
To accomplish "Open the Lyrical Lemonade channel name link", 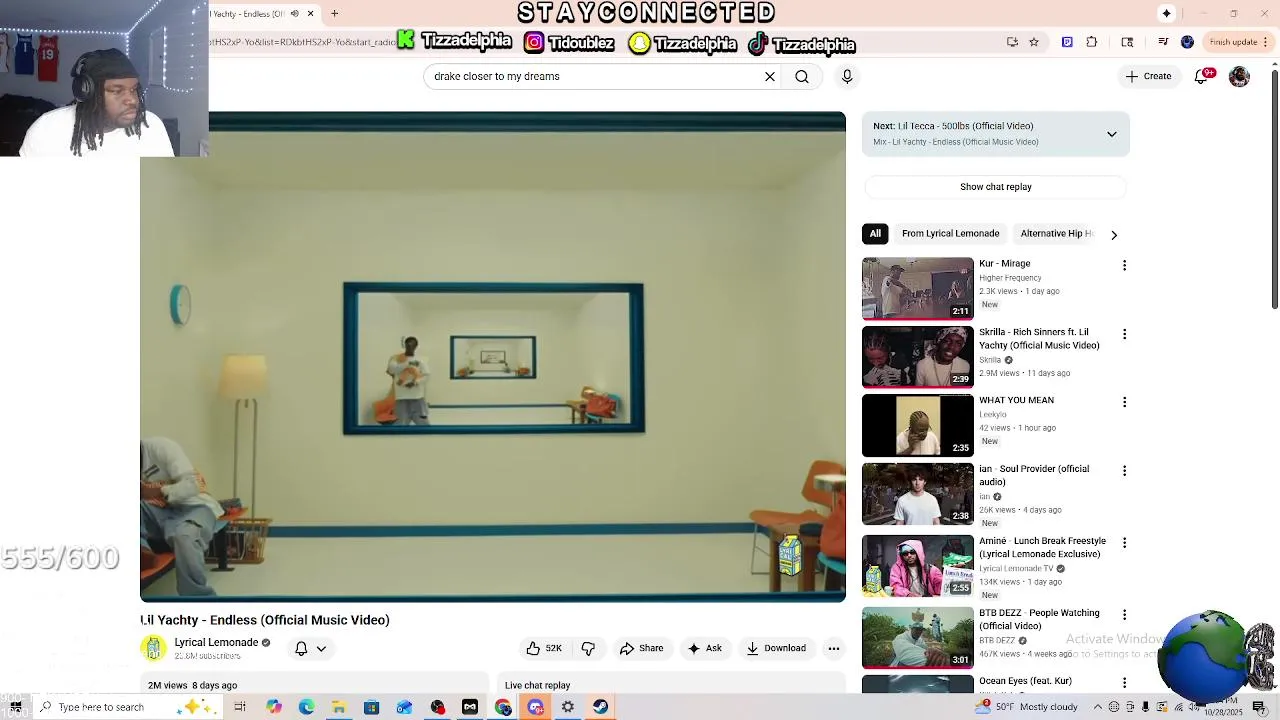I will click(x=216, y=642).
